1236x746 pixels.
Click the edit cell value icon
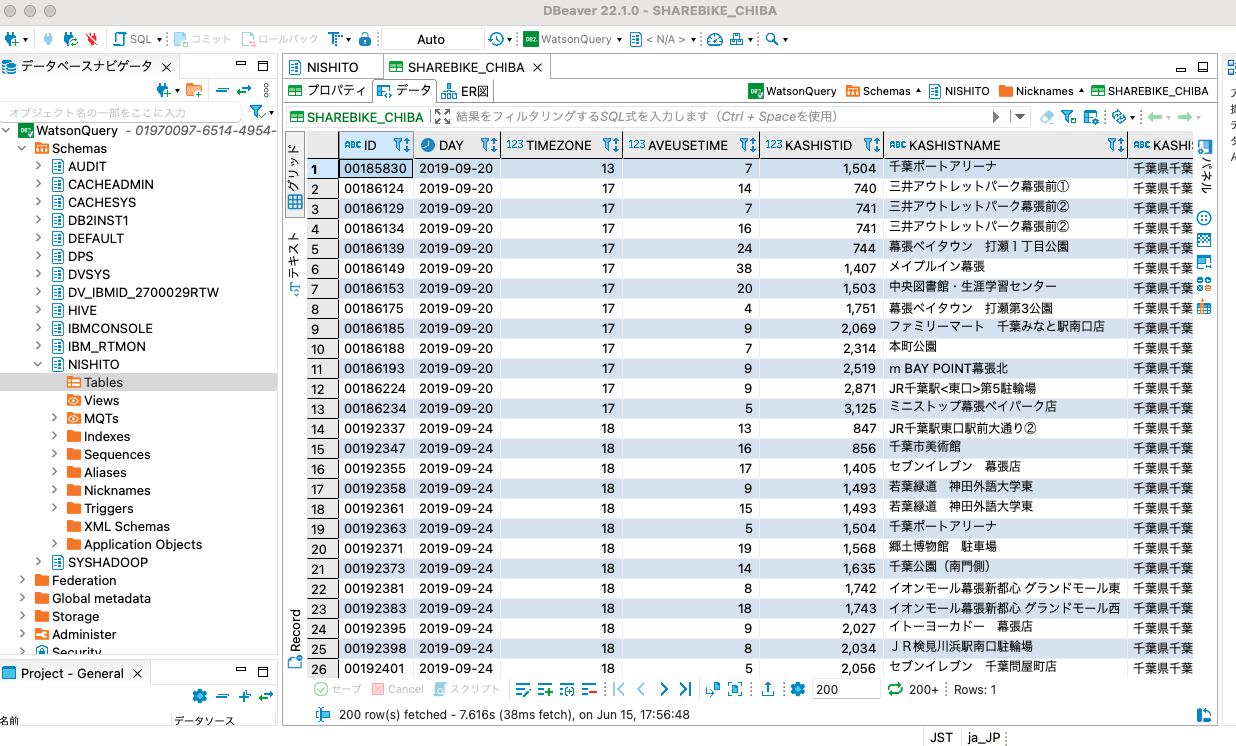coord(523,689)
